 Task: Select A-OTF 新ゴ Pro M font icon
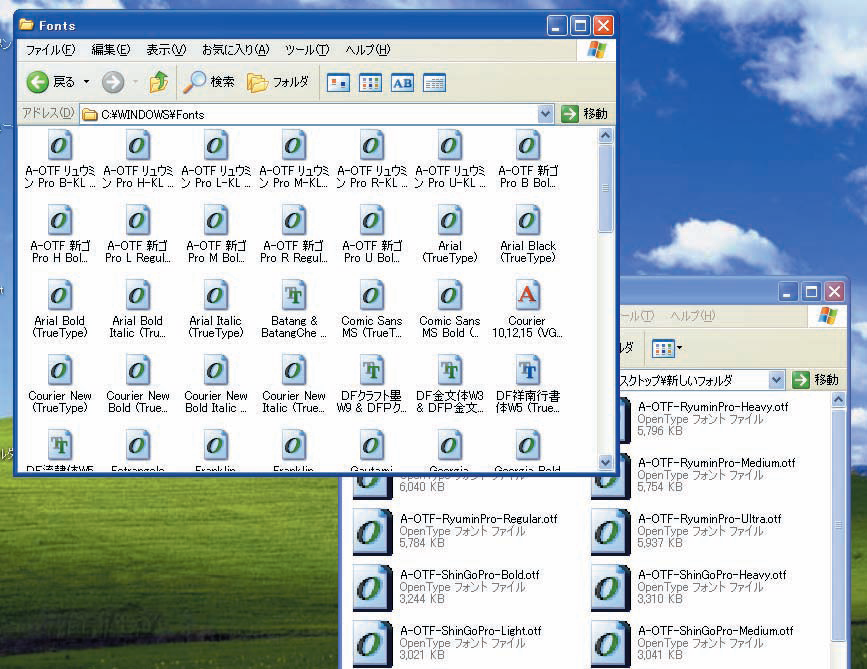click(x=216, y=221)
